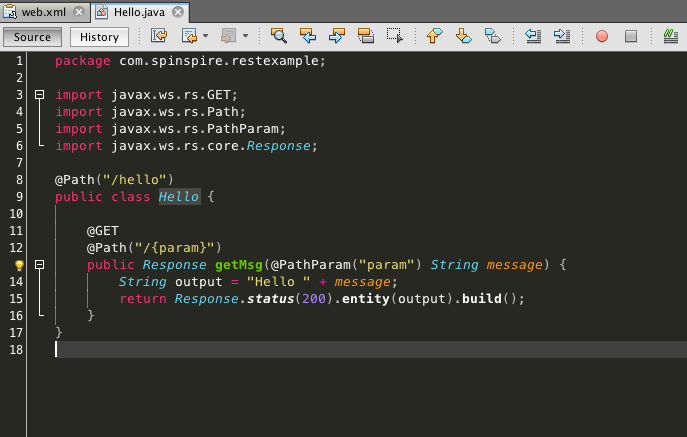Click the package keyword on line 1
The width and height of the screenshot is (687, 437).
click(83, 61)
